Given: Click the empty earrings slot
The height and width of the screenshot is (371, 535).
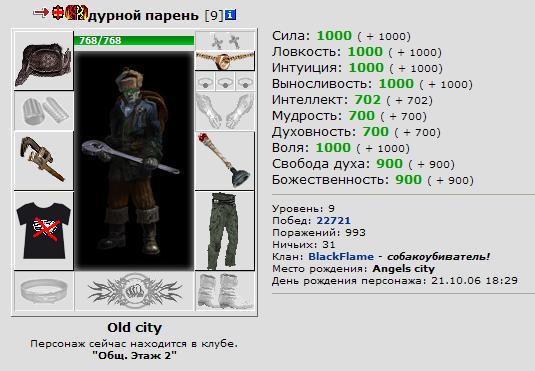Looking at the screenshot, I should 225,41.
